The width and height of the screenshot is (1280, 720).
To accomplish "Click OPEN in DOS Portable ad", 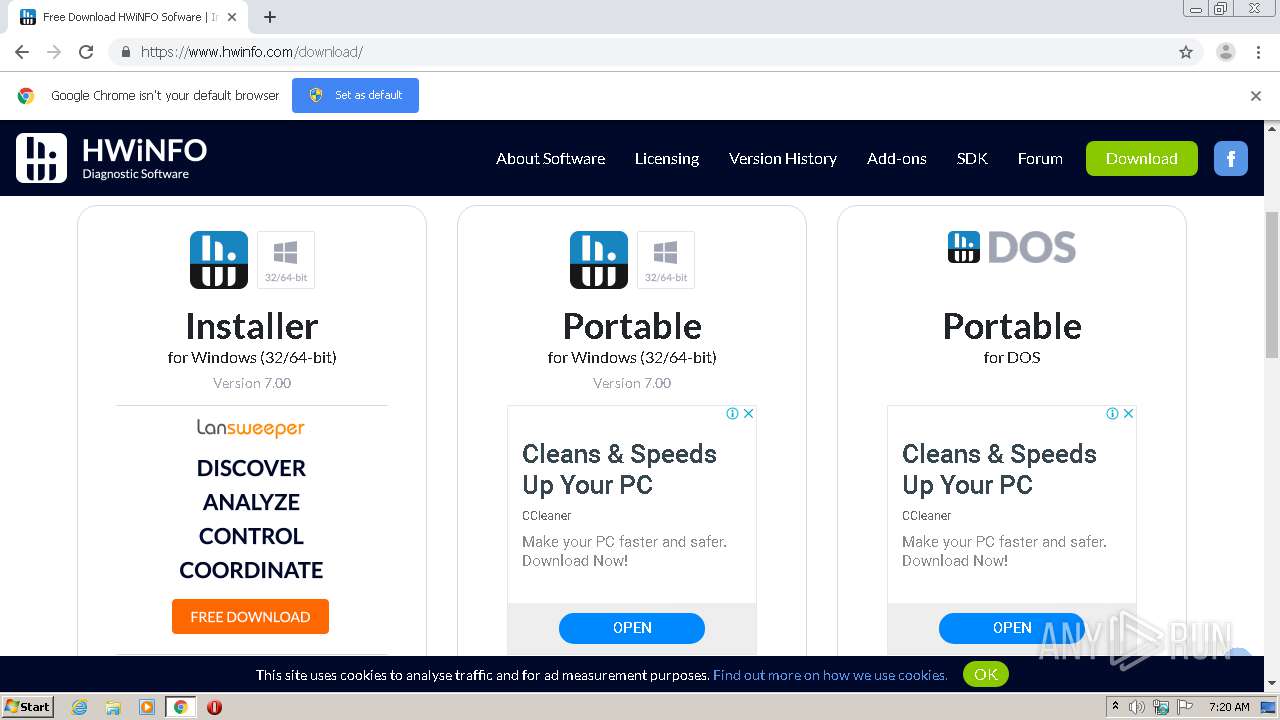I will (x=1012, y=628).
